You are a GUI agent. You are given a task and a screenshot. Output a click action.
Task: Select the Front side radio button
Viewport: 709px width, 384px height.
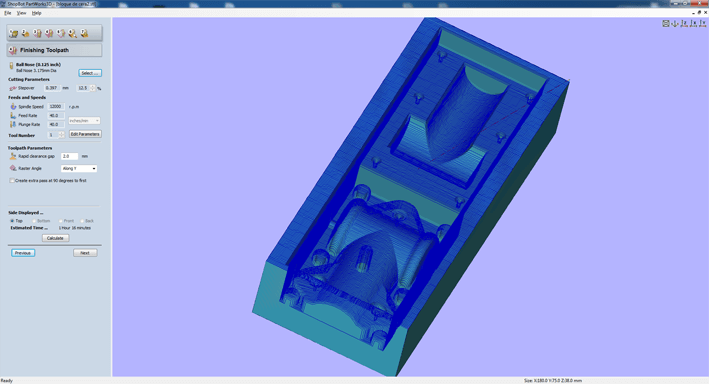pos(61,221)
